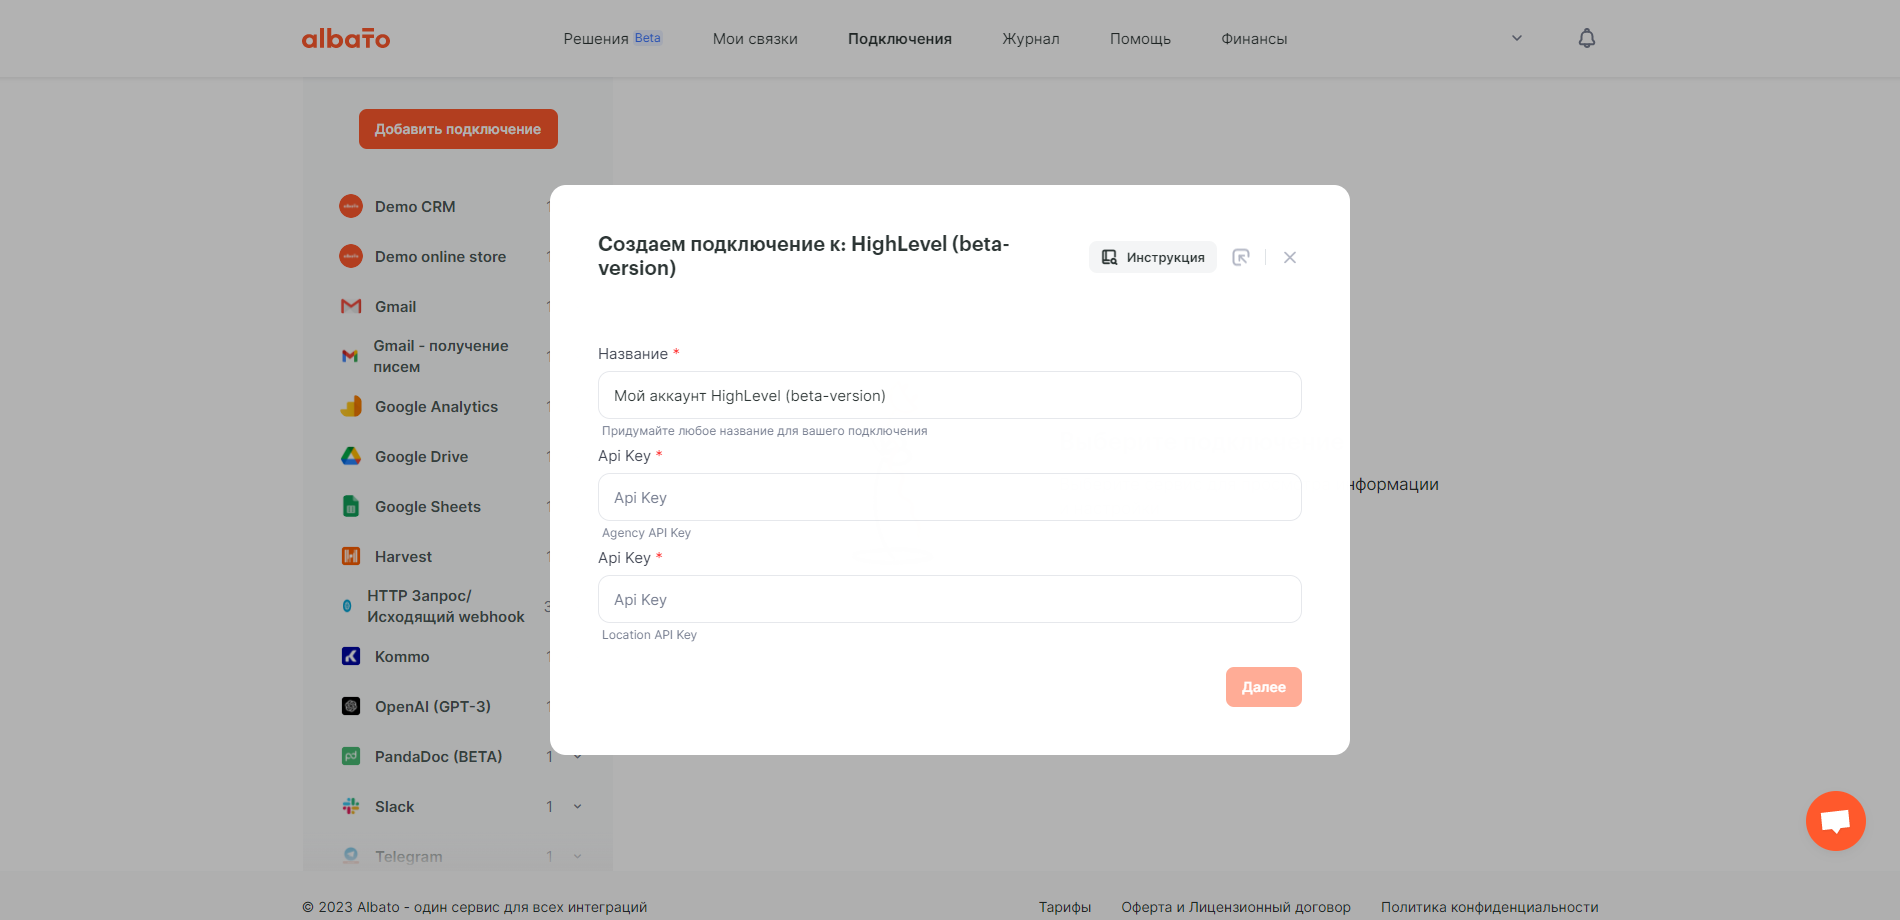This screenshot has width=1900, height=920.
Task: Select OpenAI (GPT-3) in the list
Action: click(433, 706)
